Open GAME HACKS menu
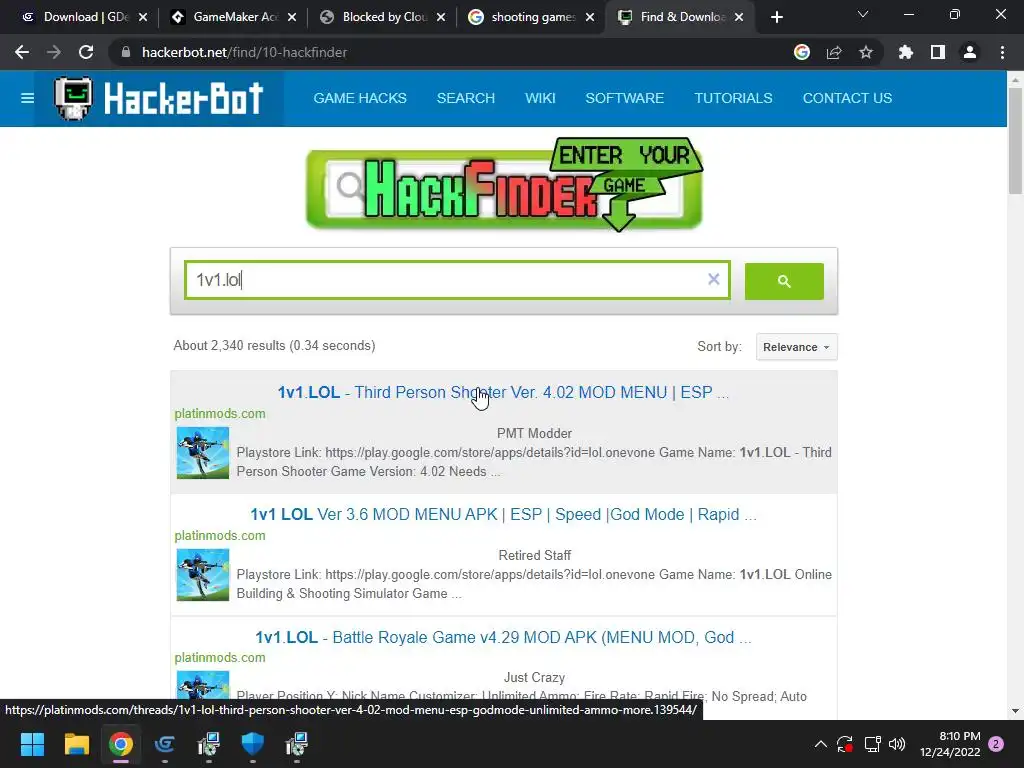The image size is (1024, 768). [360, 98]
